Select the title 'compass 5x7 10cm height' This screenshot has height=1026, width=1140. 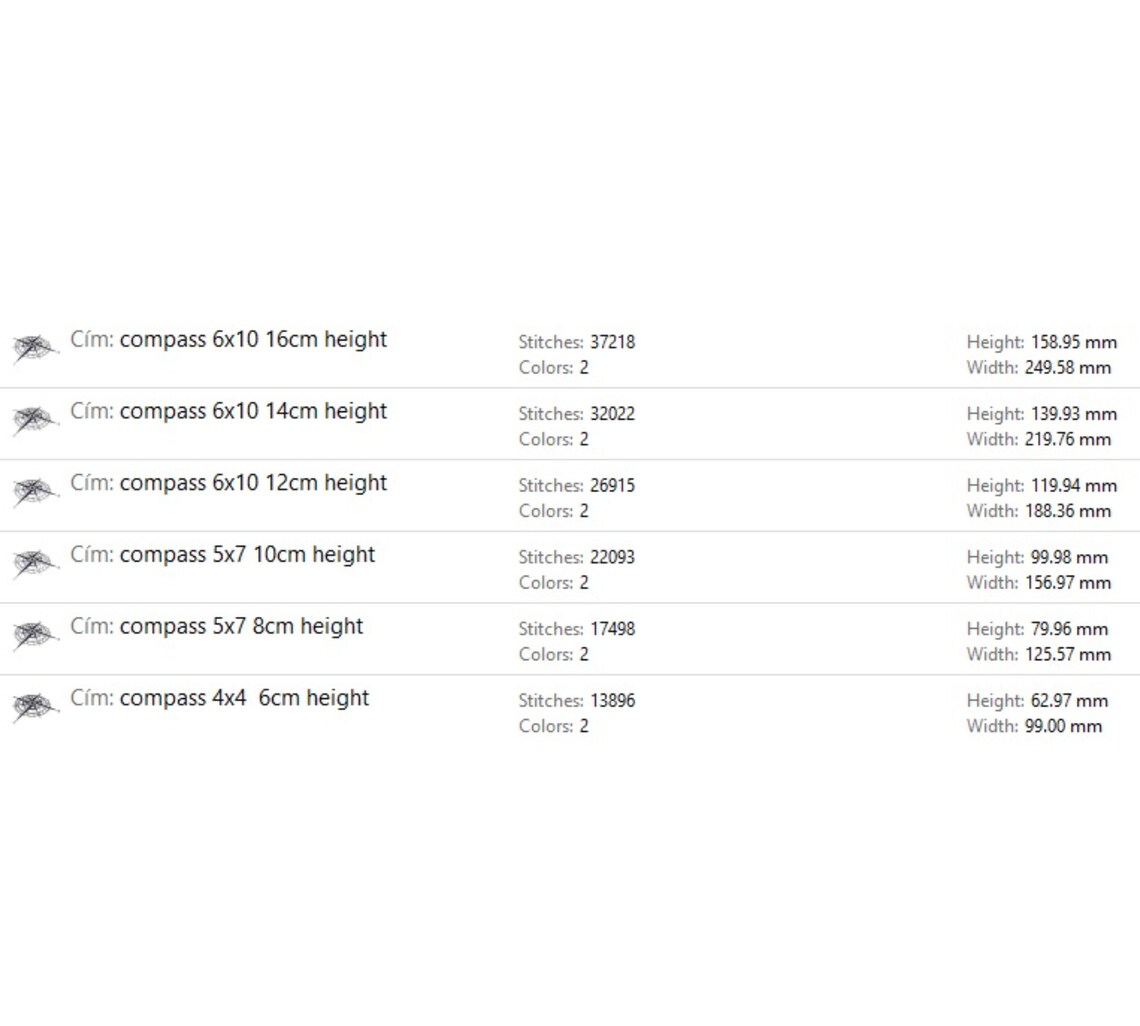click(247, 555)
